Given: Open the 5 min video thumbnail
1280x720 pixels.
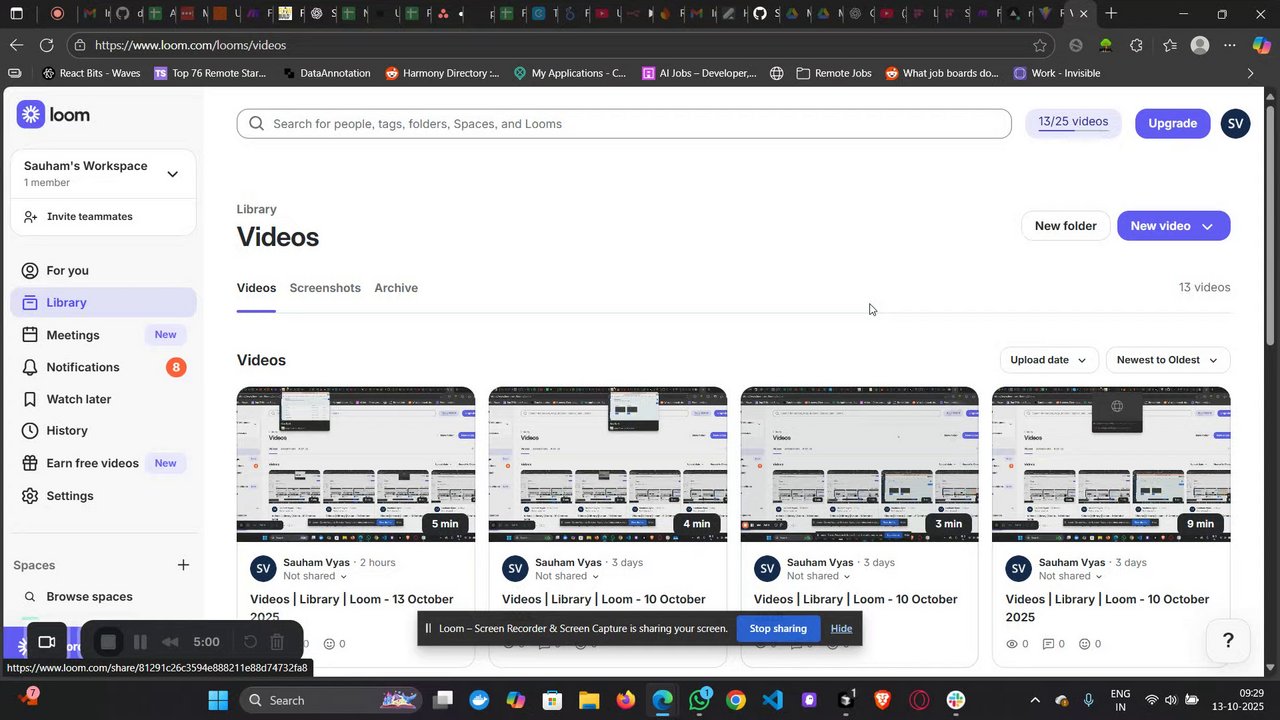Looking at the screenshot, I should [x=356, y=464].
